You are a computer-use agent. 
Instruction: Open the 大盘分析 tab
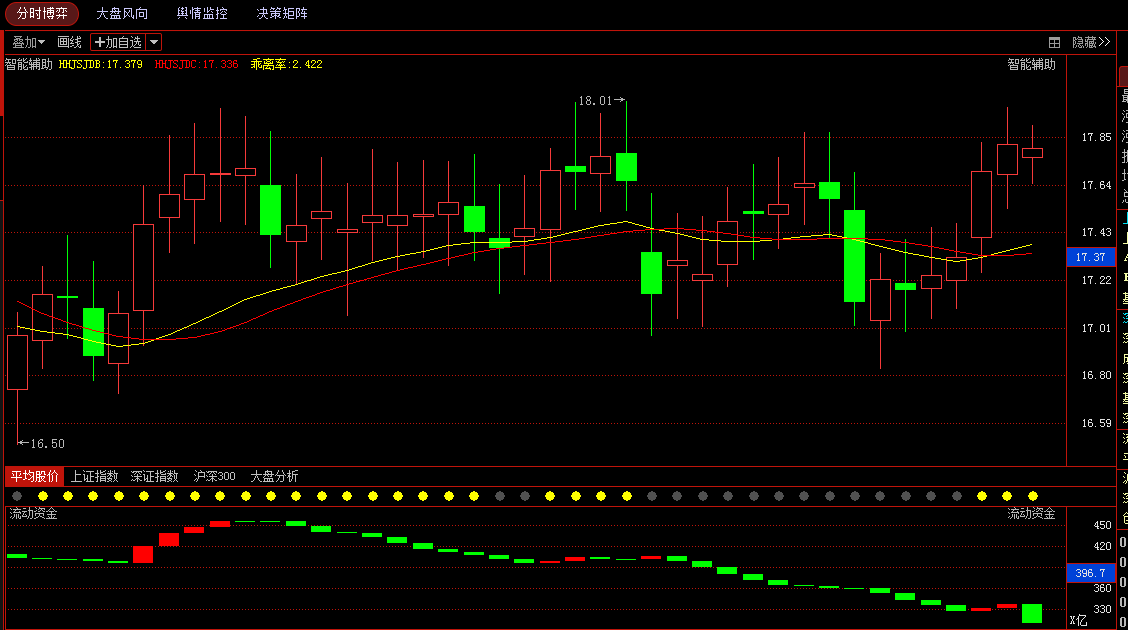click(274, 476)
